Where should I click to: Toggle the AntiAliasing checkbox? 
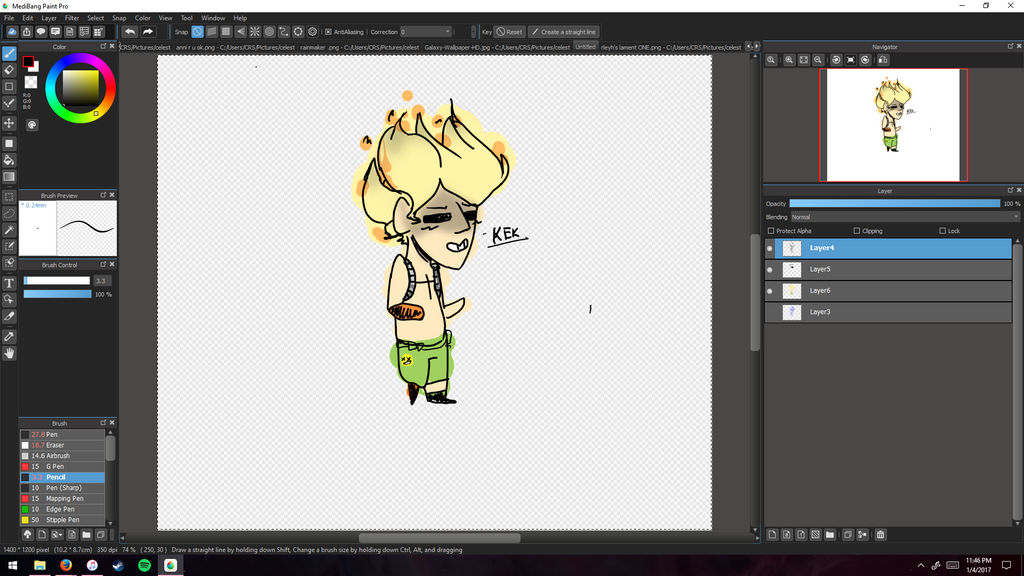coord(328,31)
